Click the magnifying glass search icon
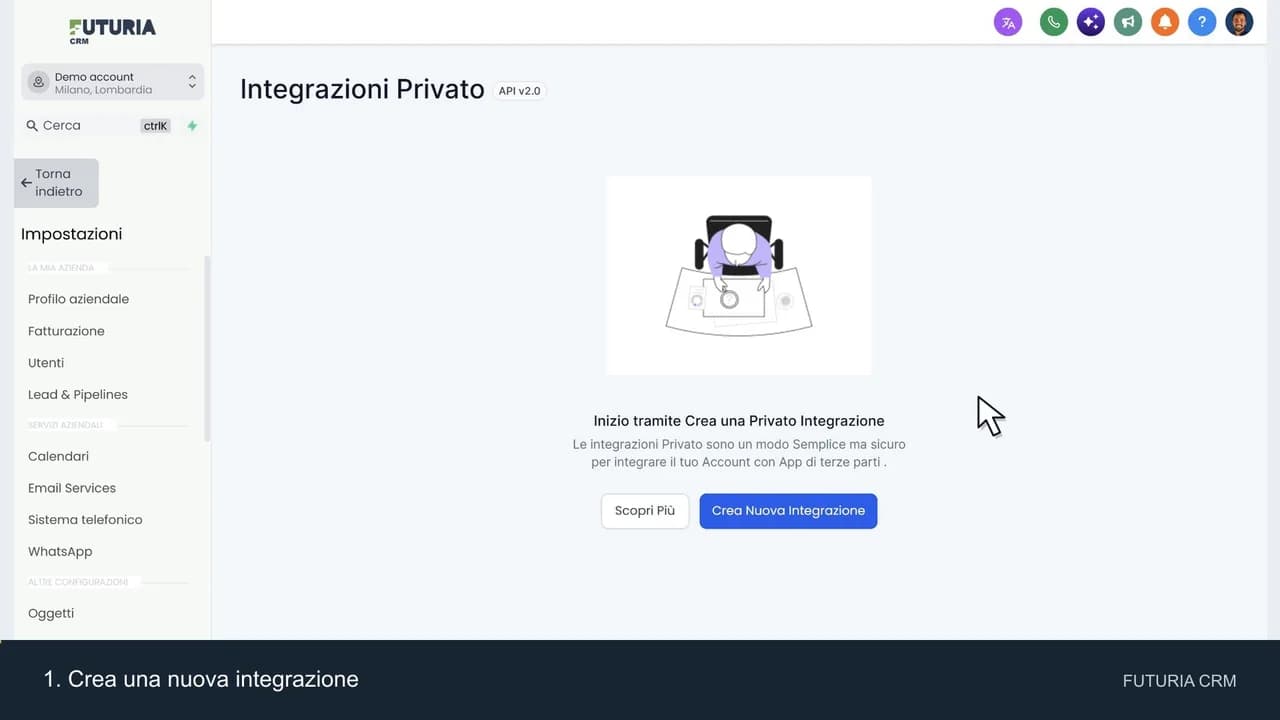Screen dimensions: 1280x720 pos(32,126)
